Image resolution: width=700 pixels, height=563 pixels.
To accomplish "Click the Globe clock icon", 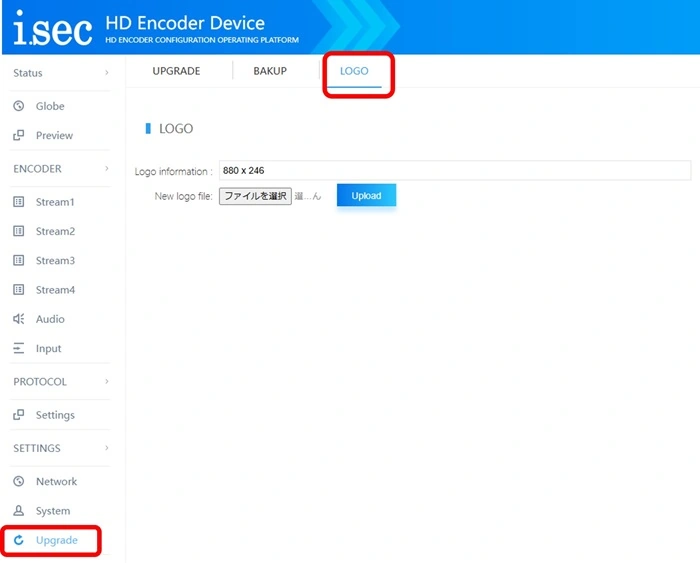I will 19,106.
